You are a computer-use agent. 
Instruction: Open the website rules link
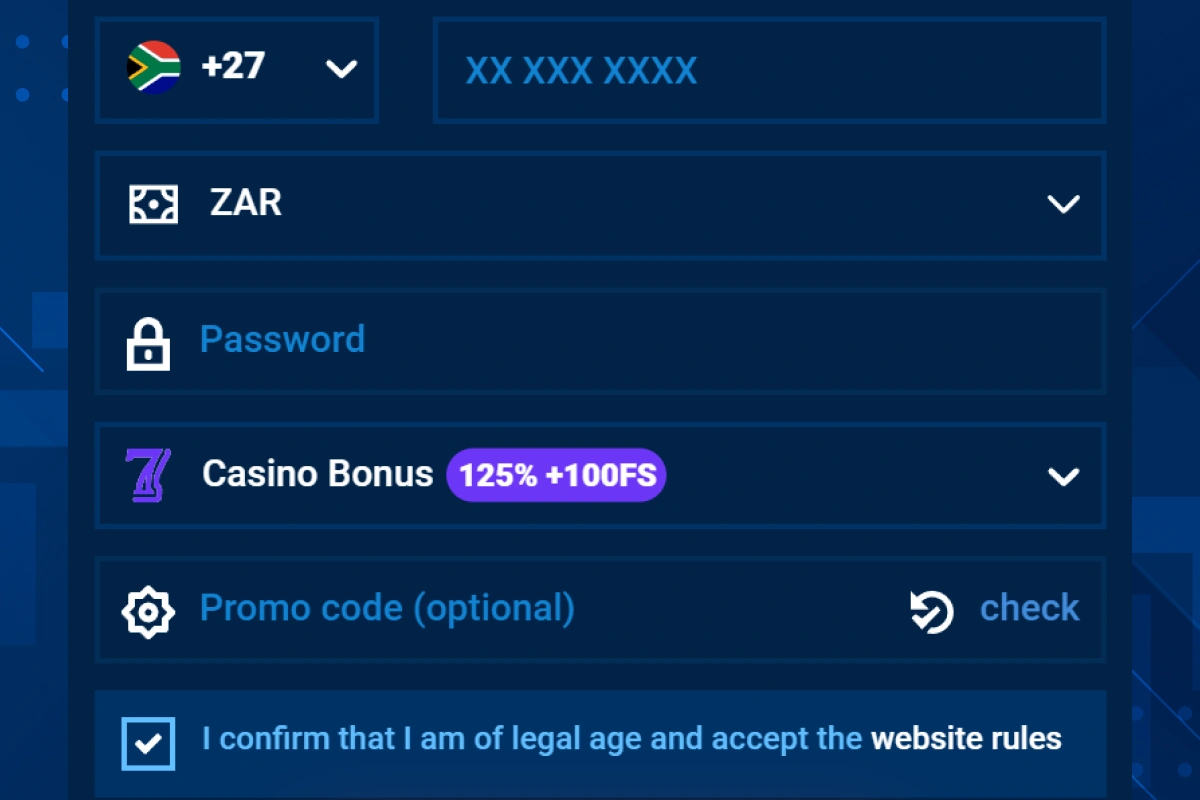[x=966, y=738]
